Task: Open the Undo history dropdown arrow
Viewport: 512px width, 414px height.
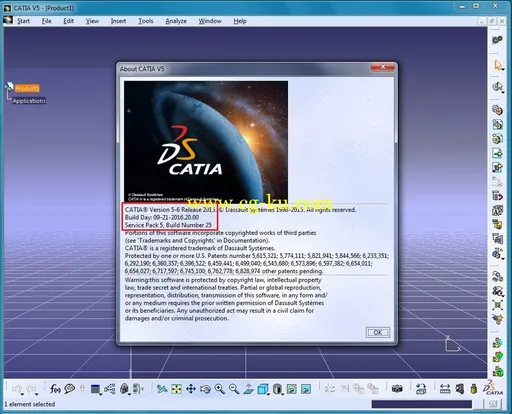Action: (x=22, y=395)
